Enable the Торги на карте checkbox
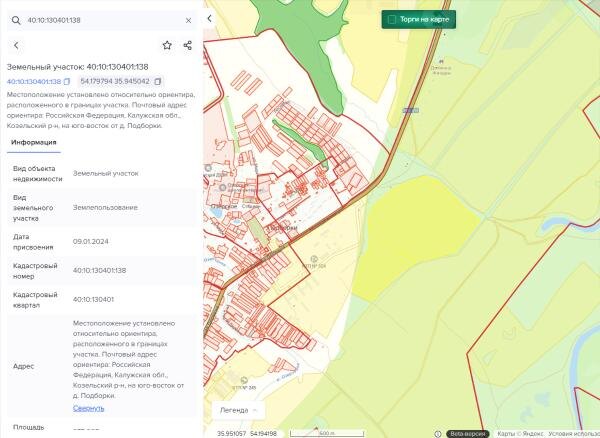 click(391, 20)
